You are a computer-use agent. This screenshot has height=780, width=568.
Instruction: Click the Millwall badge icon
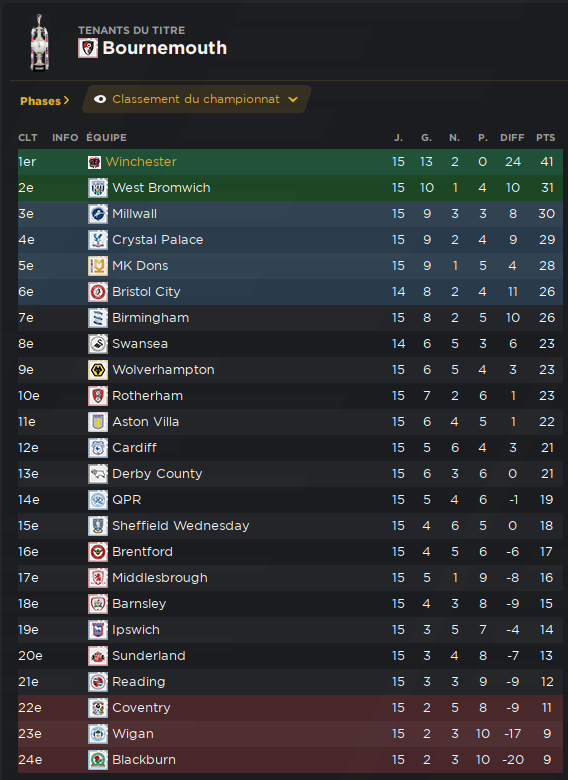(98, 214)
